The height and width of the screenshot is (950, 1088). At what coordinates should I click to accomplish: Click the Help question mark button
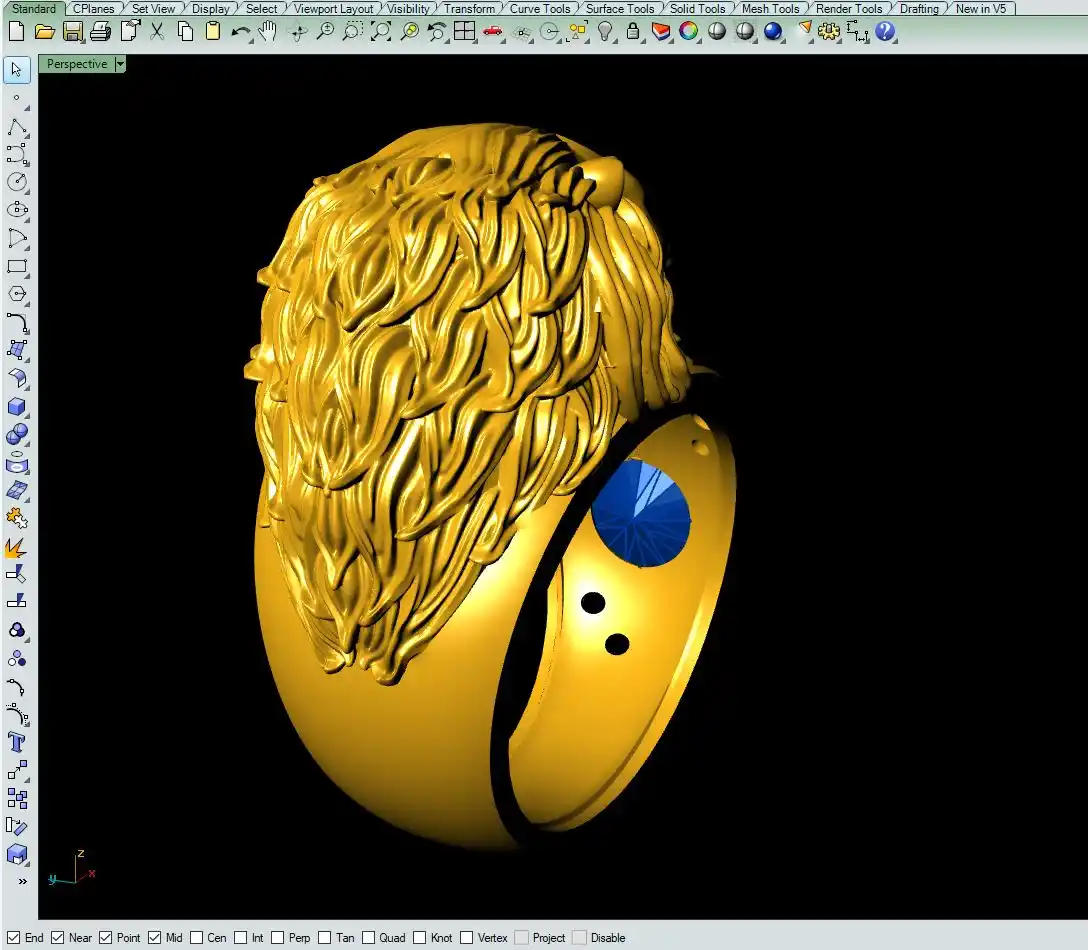(885, 31)
